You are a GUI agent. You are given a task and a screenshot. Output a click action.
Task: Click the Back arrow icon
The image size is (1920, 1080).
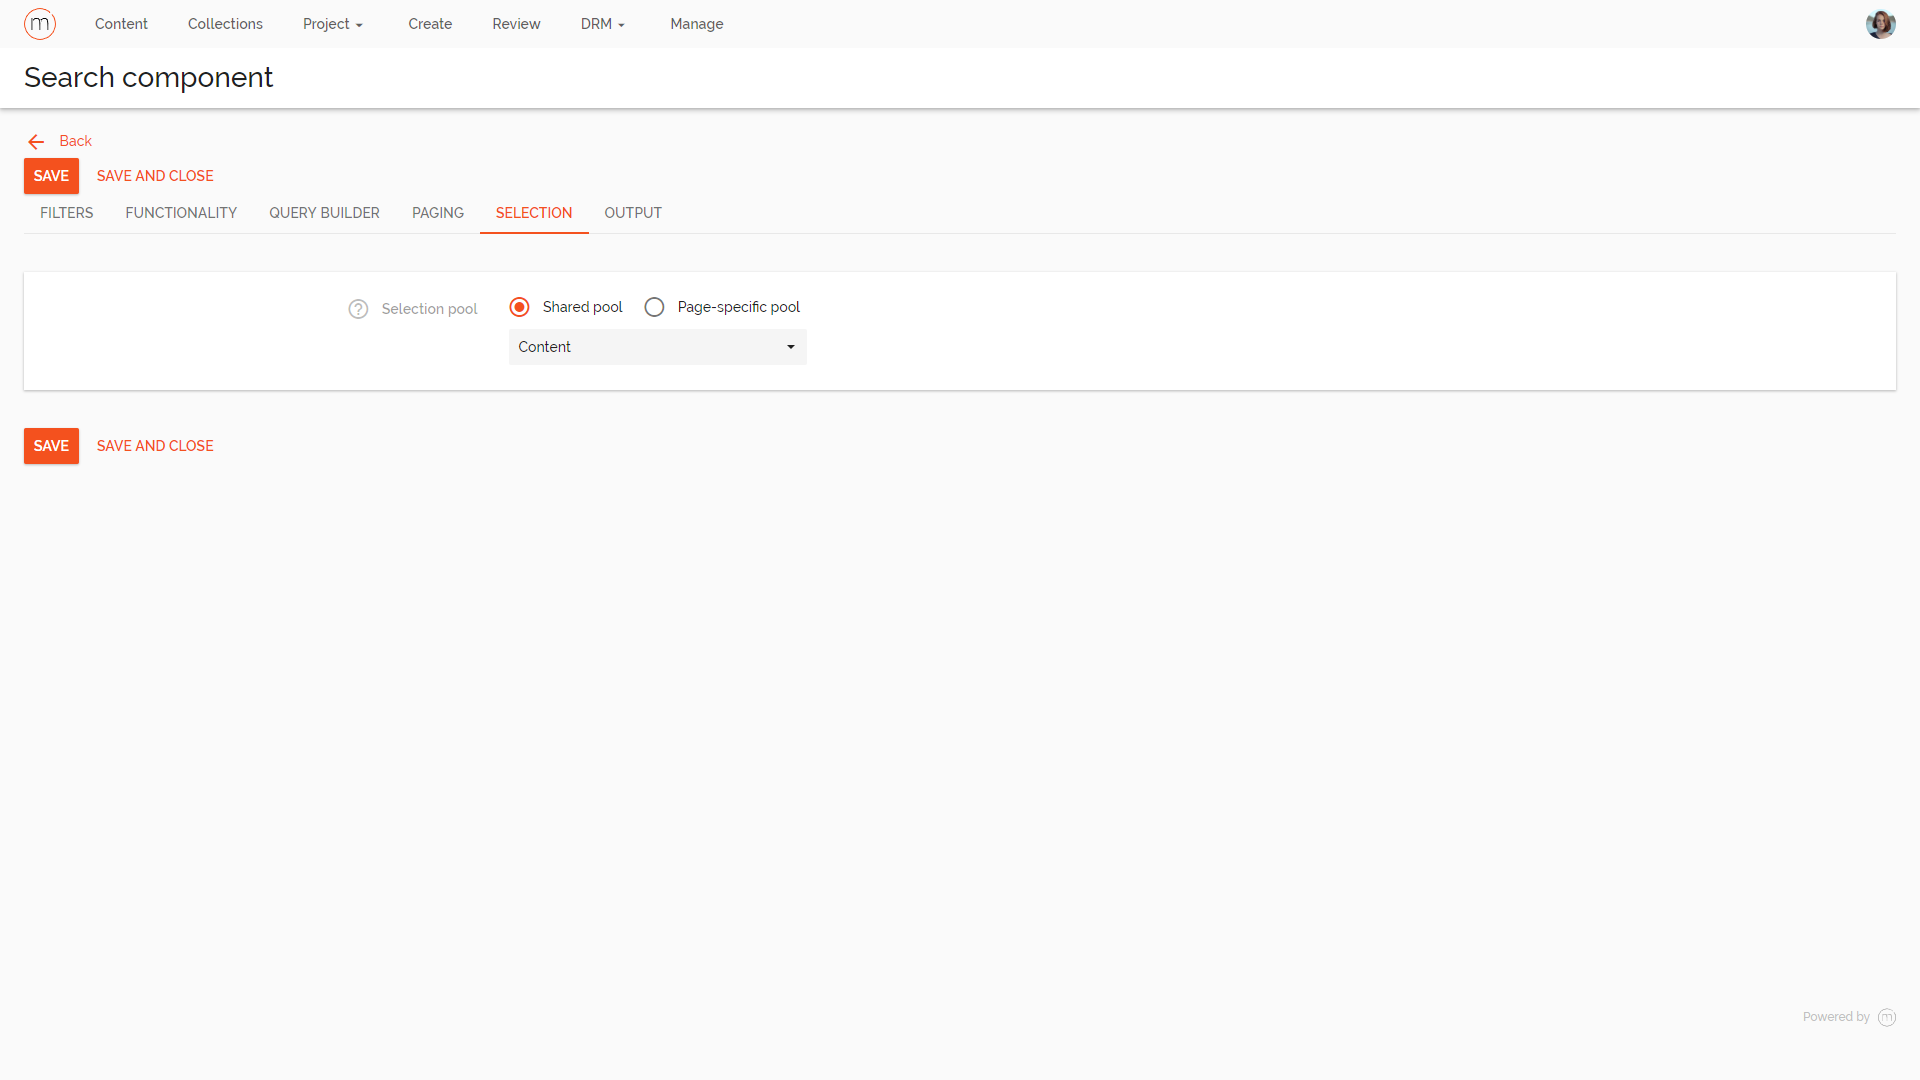tap(36, 141)
